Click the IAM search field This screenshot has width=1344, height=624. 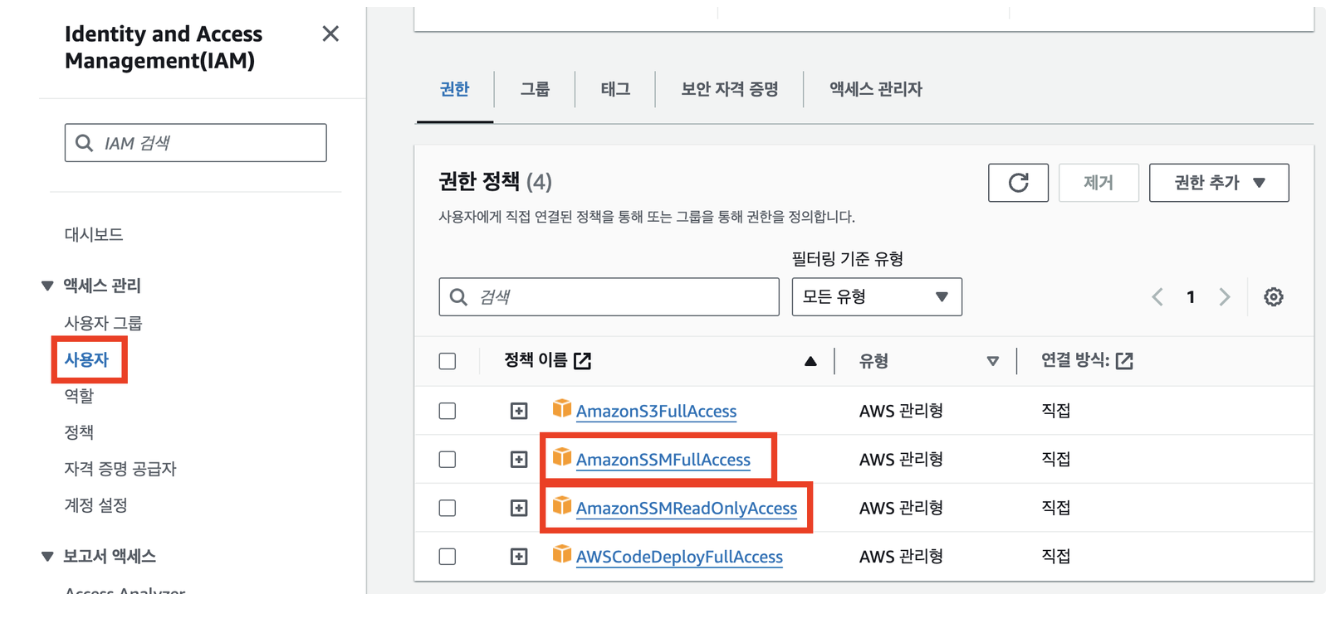click(196, 143)
